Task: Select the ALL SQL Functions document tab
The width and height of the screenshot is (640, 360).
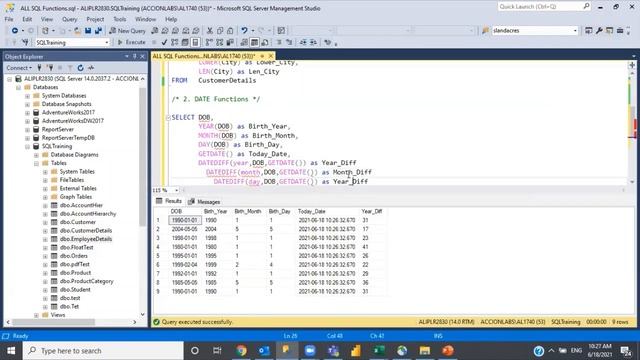Action: (204, 56)
